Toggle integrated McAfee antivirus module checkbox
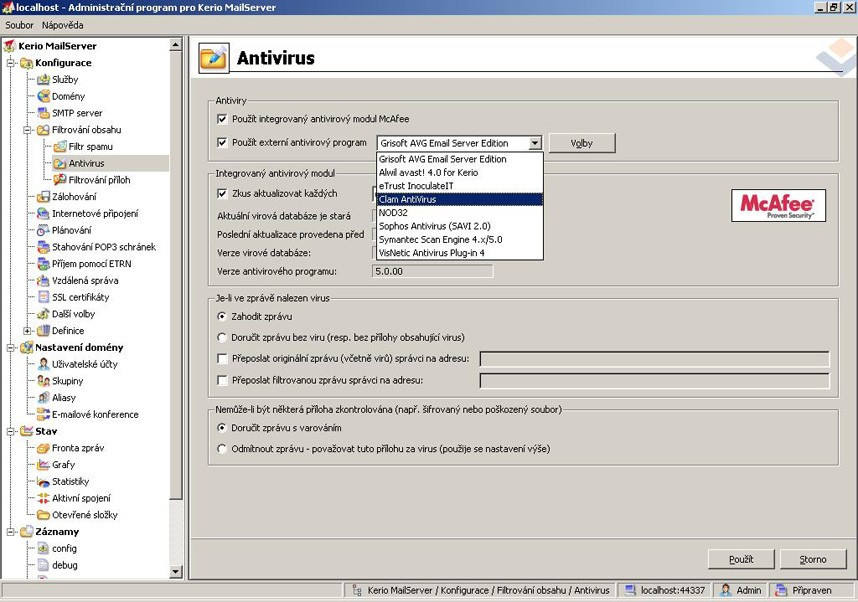 pos(222,119)
